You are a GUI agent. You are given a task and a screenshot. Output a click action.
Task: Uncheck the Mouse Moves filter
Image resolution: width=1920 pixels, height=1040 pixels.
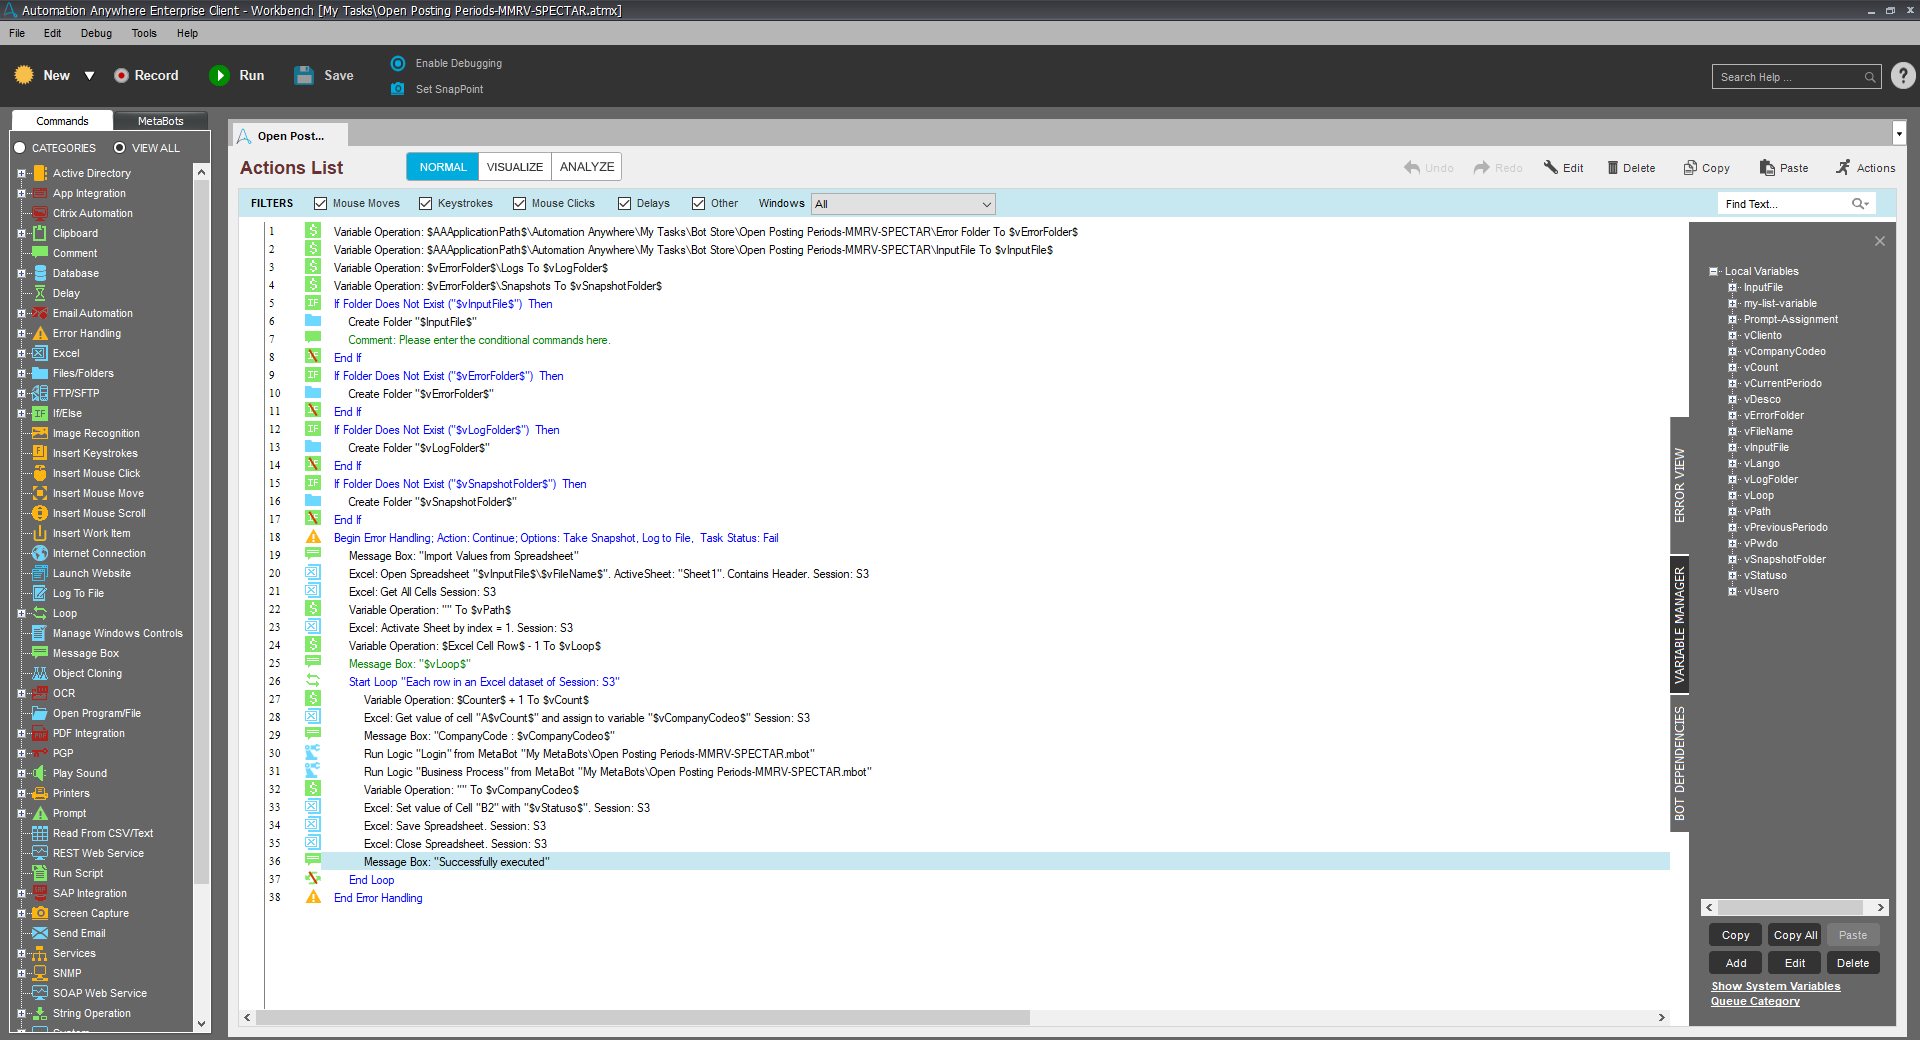pos(321,204)
